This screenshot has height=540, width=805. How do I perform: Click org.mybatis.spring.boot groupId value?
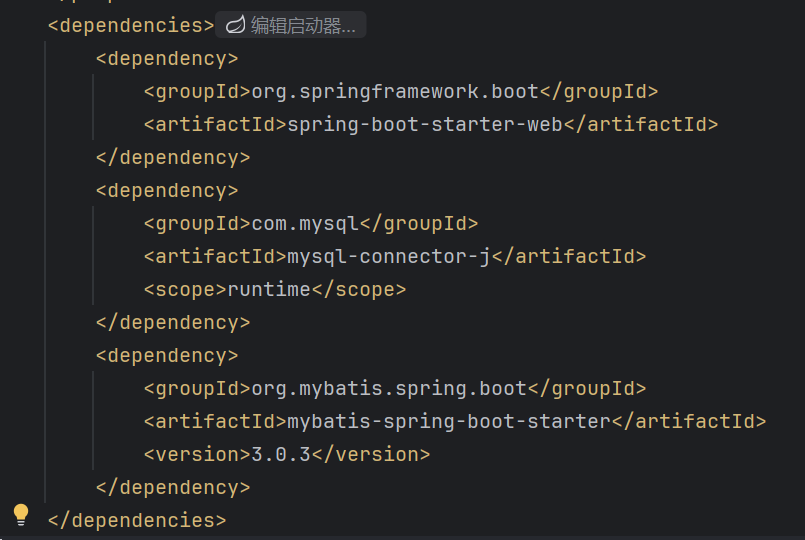click(389, 389)
